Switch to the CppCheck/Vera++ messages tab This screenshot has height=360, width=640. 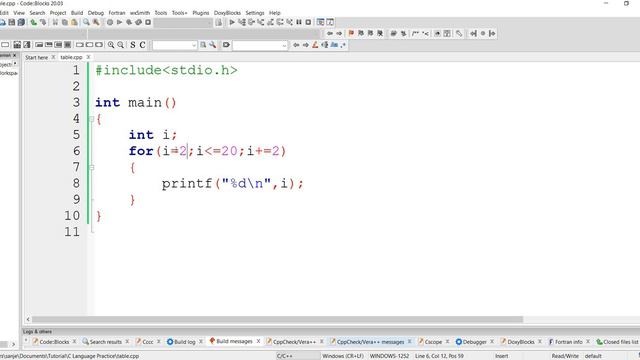coord(370,342)
